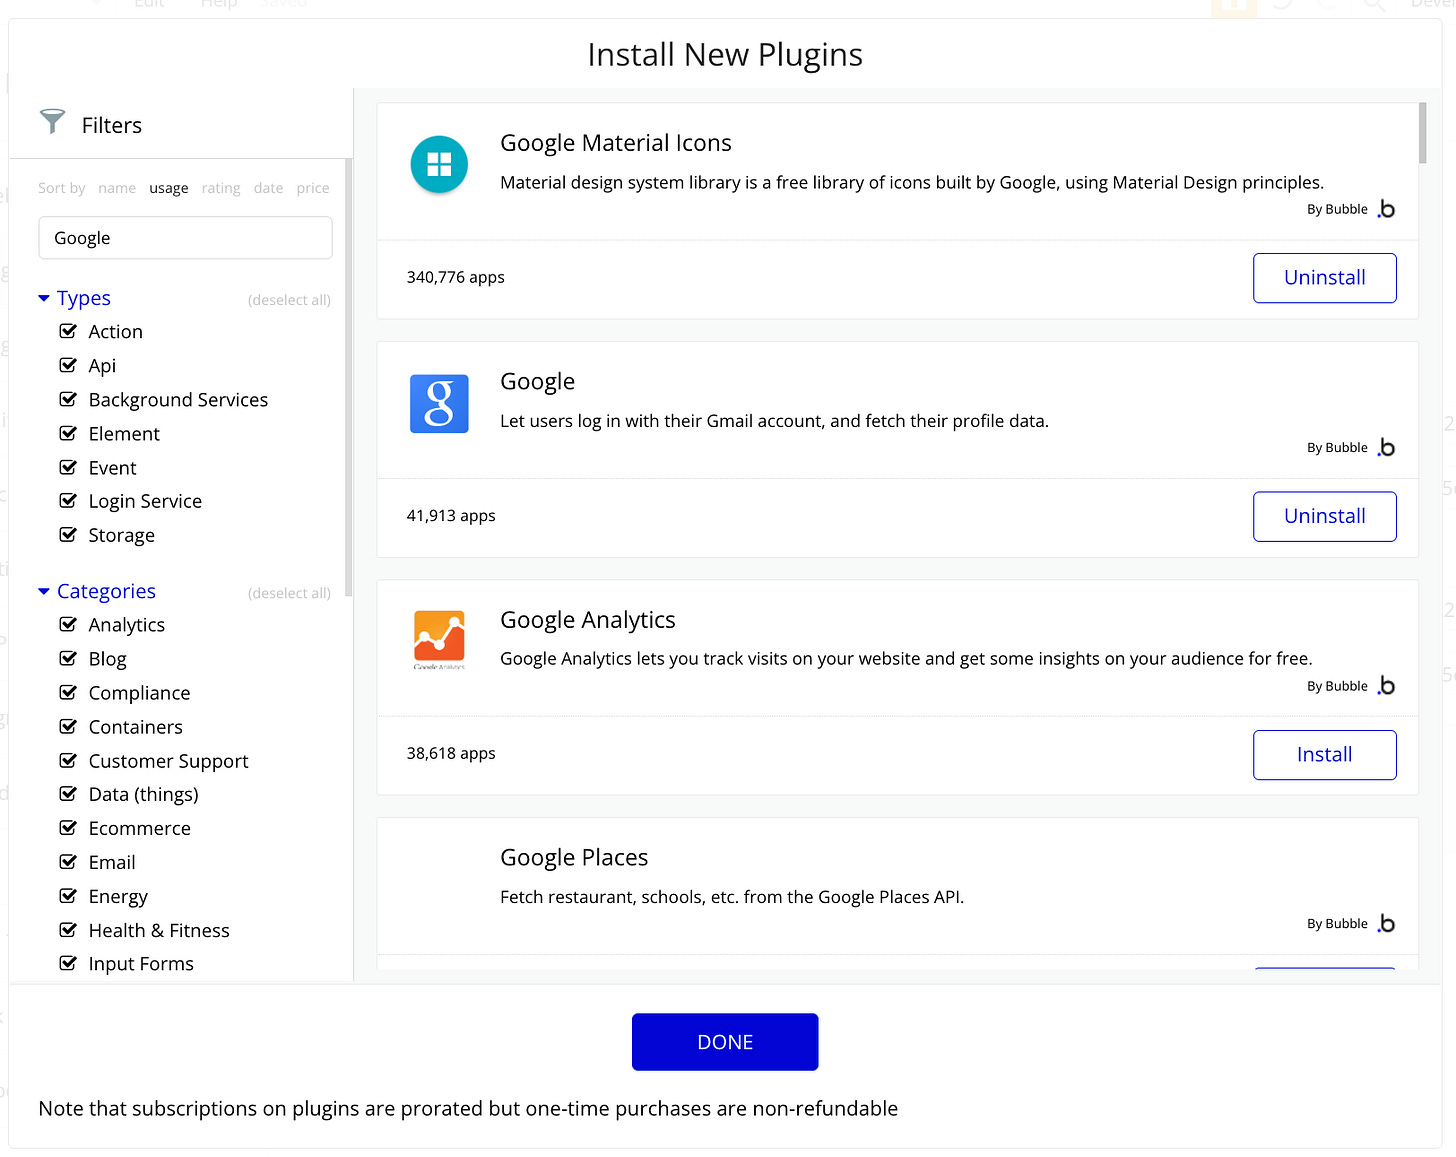Sort plugins by usage
This screenshot has width=1456, height=1157.
pyautogui.click(x=169, y=188)
